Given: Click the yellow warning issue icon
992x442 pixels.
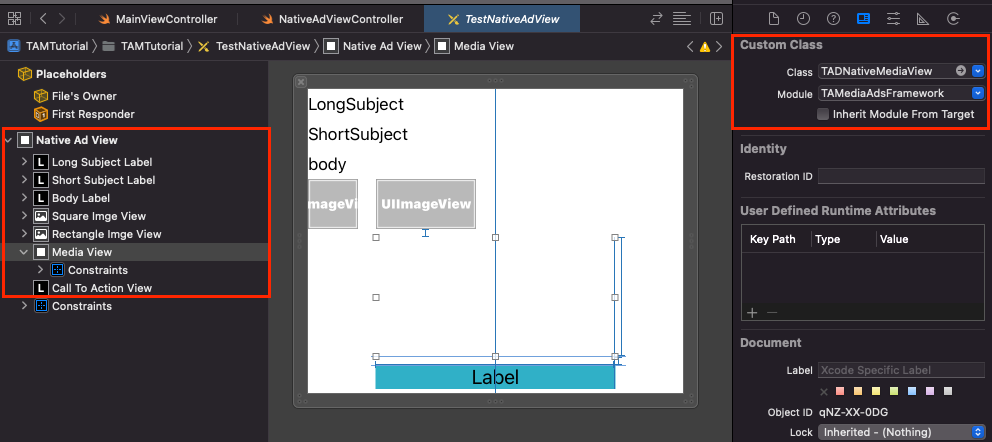Looking at the screenshot, I should point(705,47).
